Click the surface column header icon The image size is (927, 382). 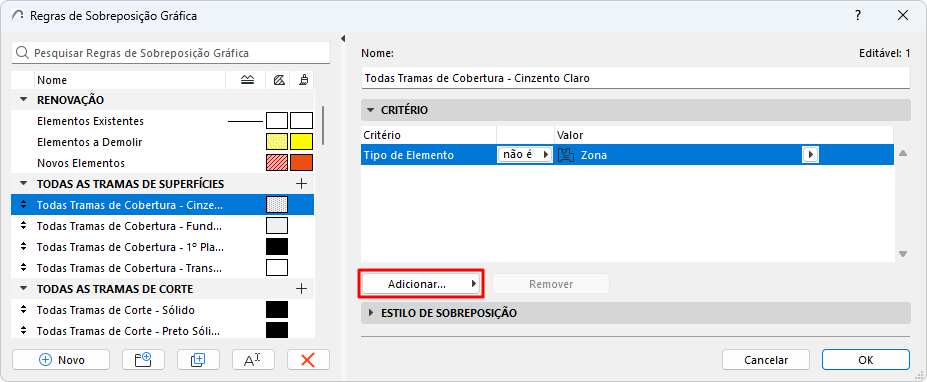tap(303, 80)
